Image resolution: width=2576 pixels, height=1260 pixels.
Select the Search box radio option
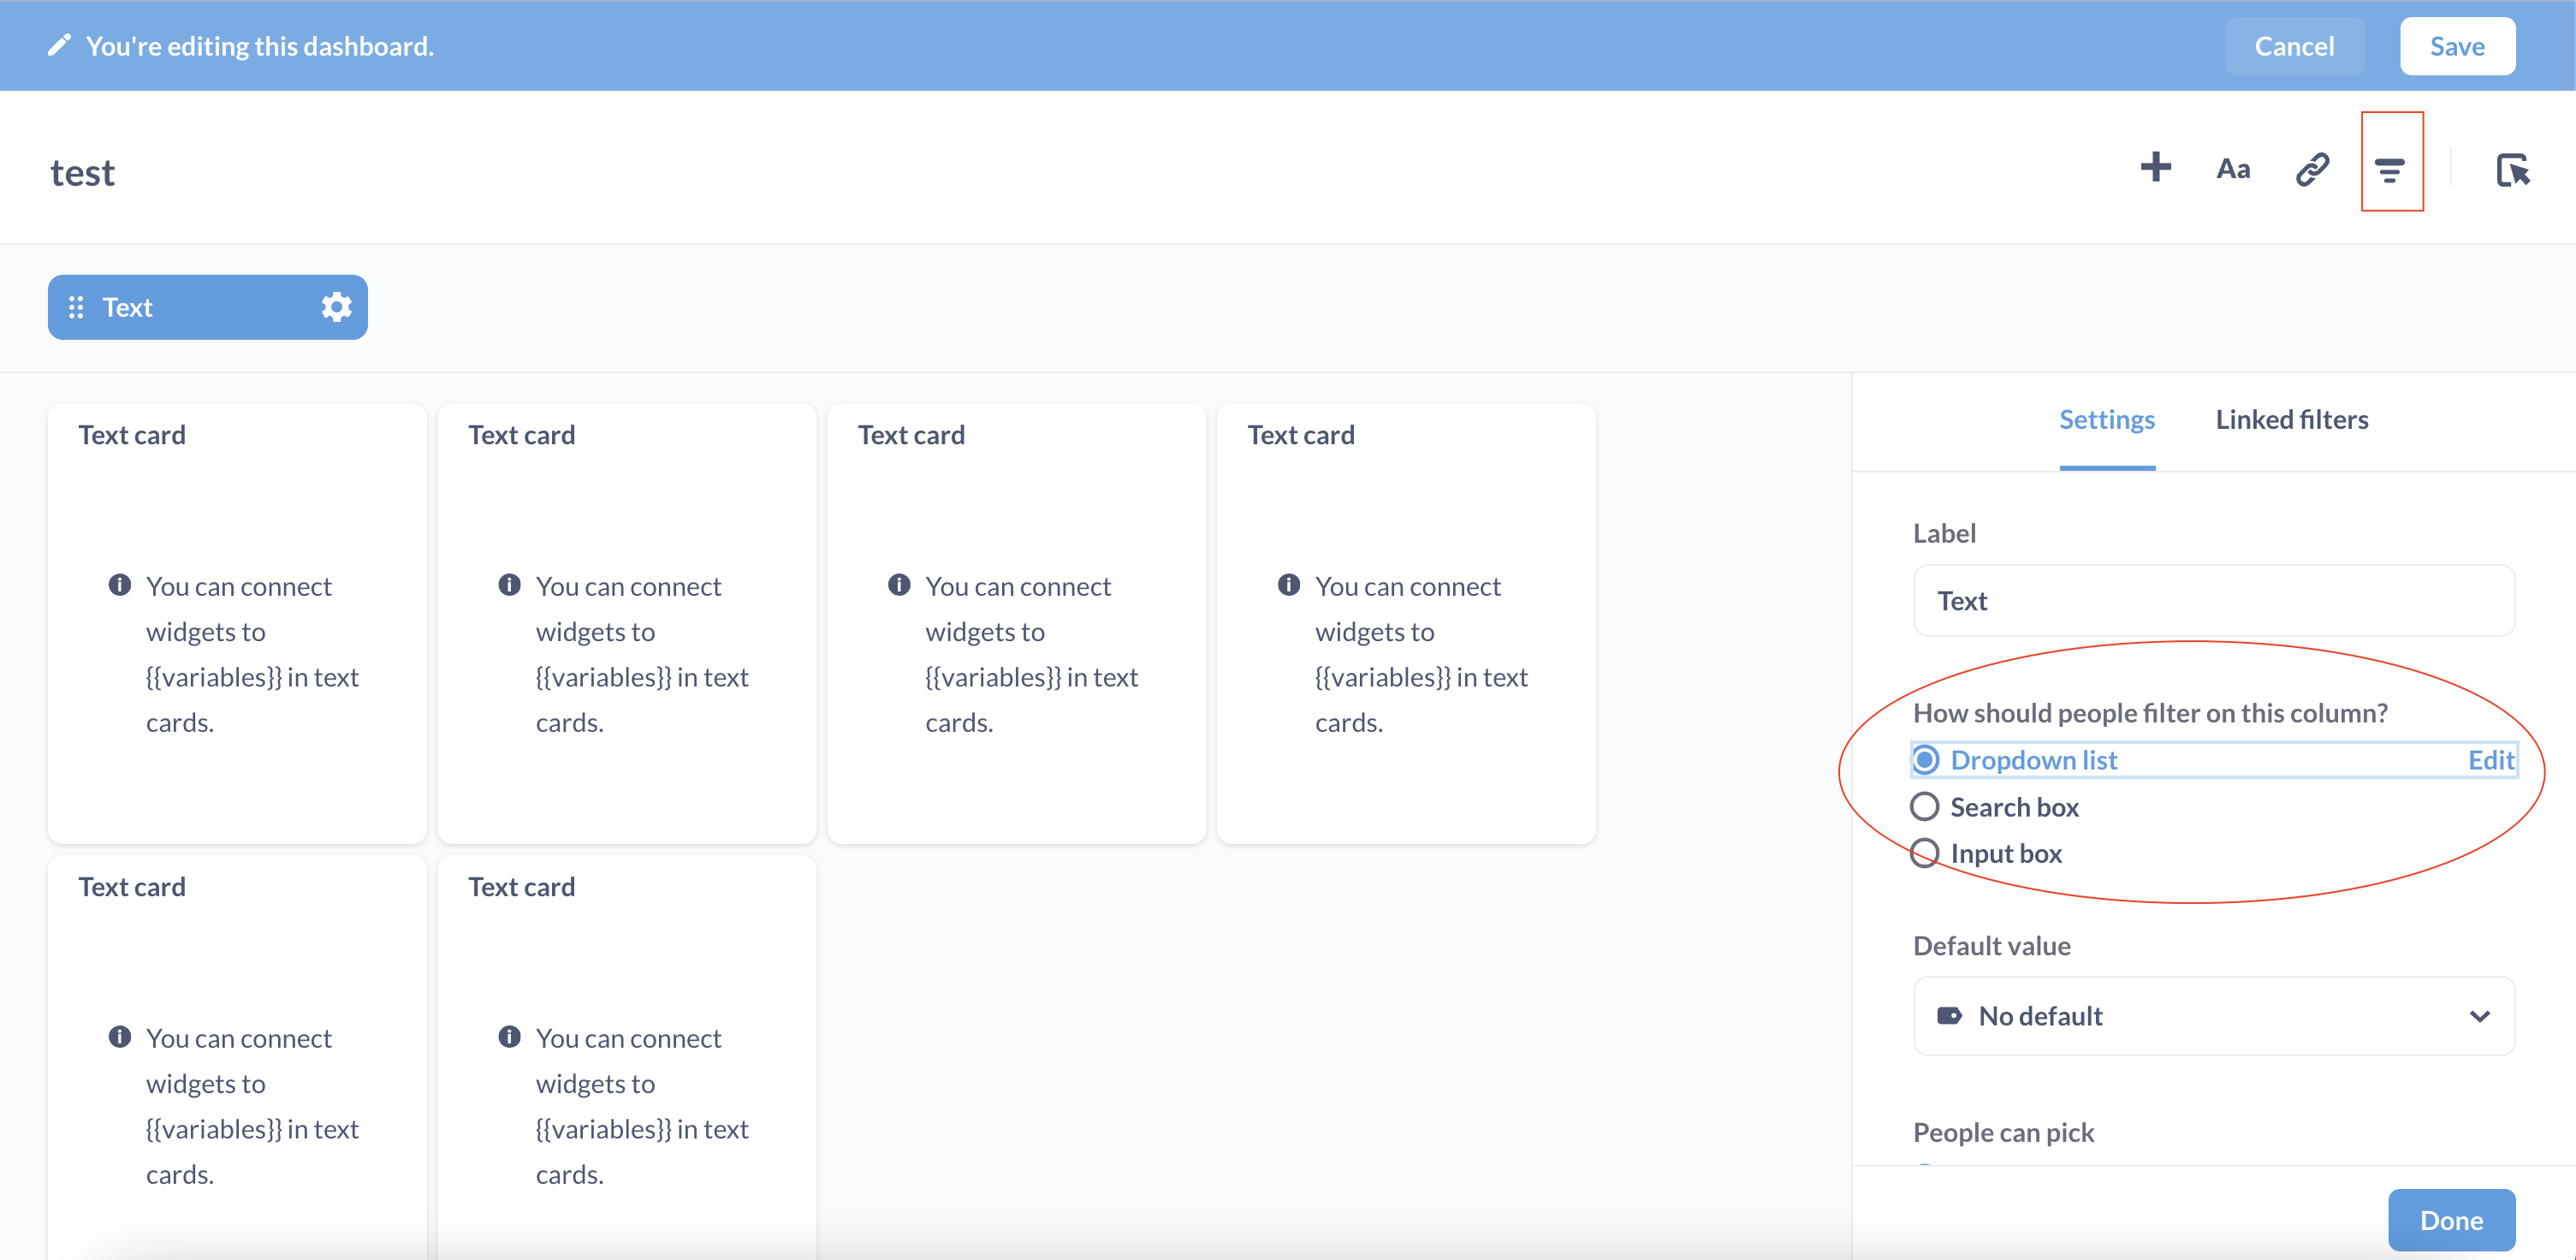(1925, 806)
